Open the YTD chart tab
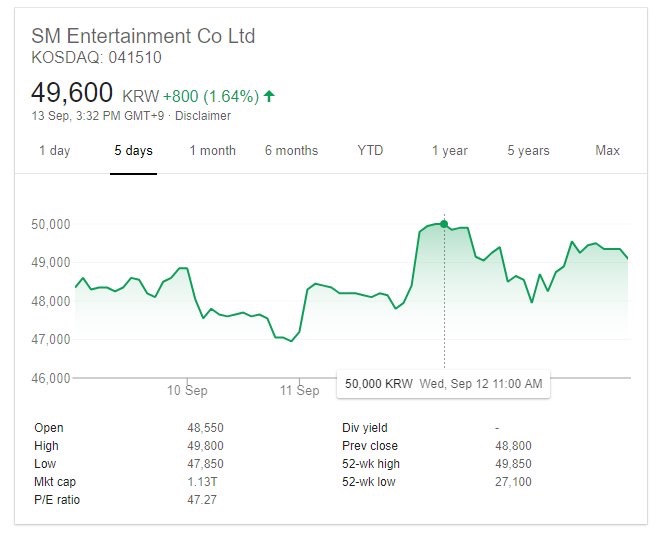 (370, 151)
